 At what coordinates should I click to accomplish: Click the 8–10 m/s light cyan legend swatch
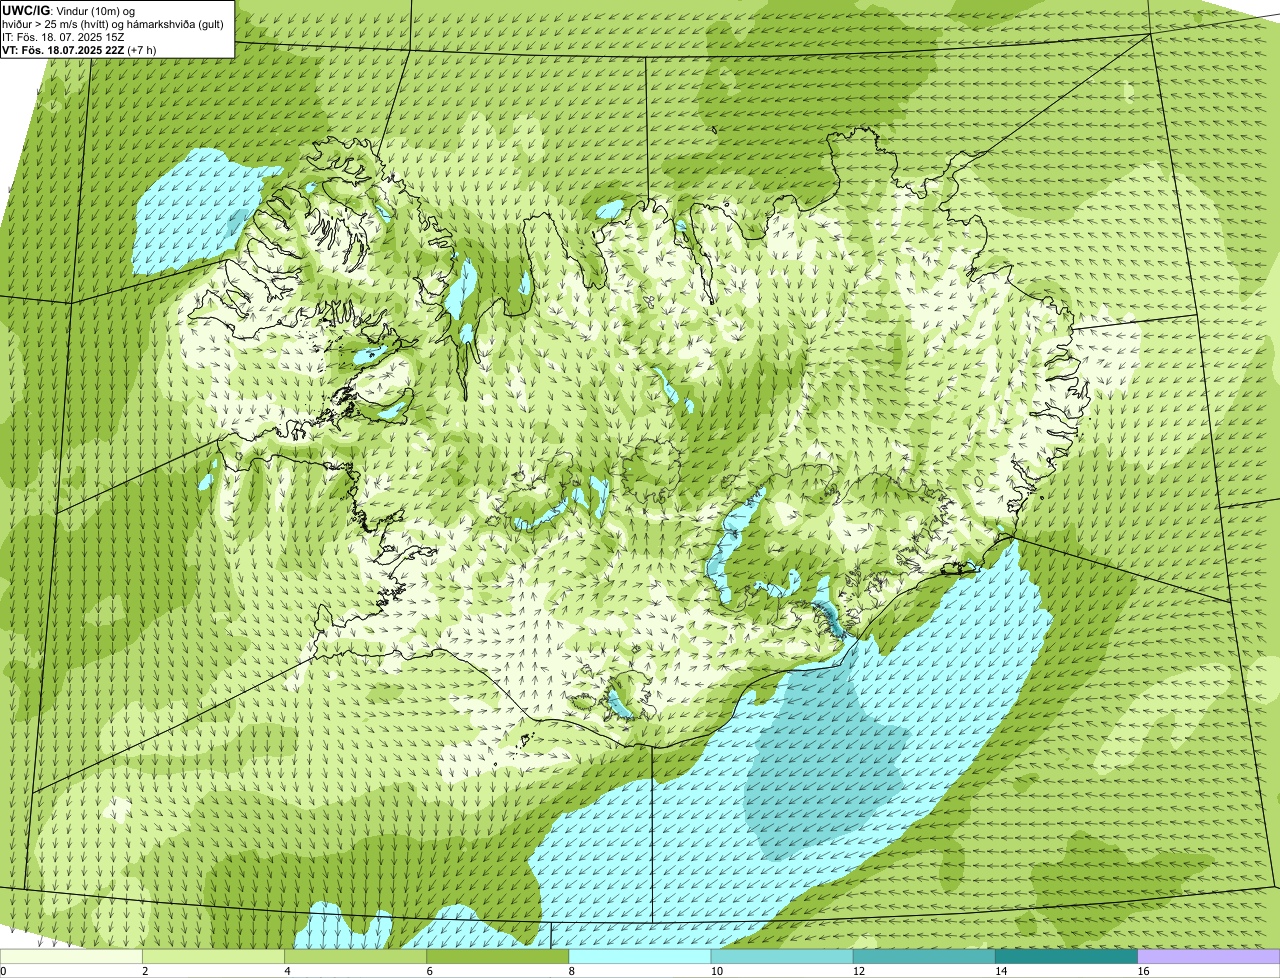coord(641,956)
